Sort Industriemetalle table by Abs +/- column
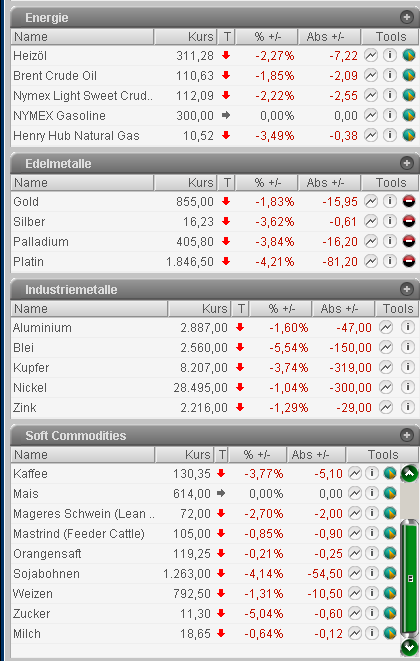Image resolution: width=420 pixels, height=661 pixels. coord(344,309)
